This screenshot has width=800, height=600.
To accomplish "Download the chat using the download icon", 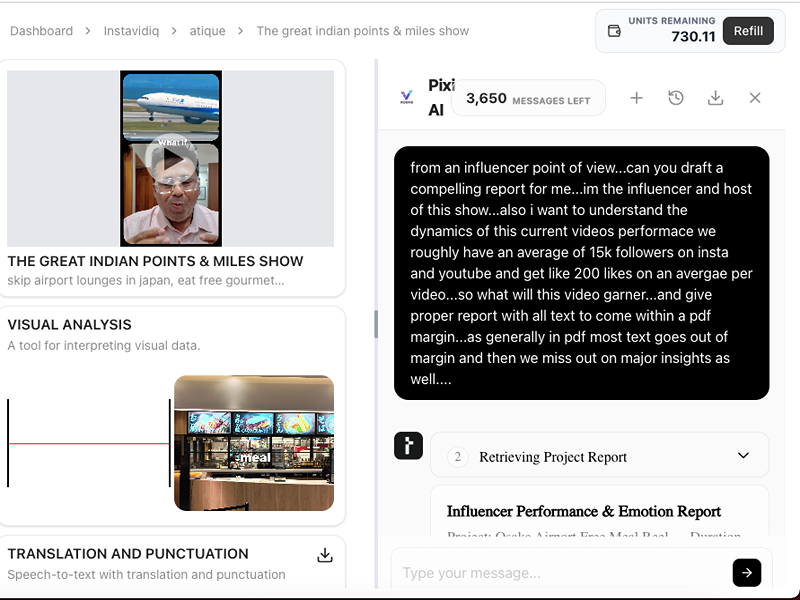I will [x=715, y=98].
